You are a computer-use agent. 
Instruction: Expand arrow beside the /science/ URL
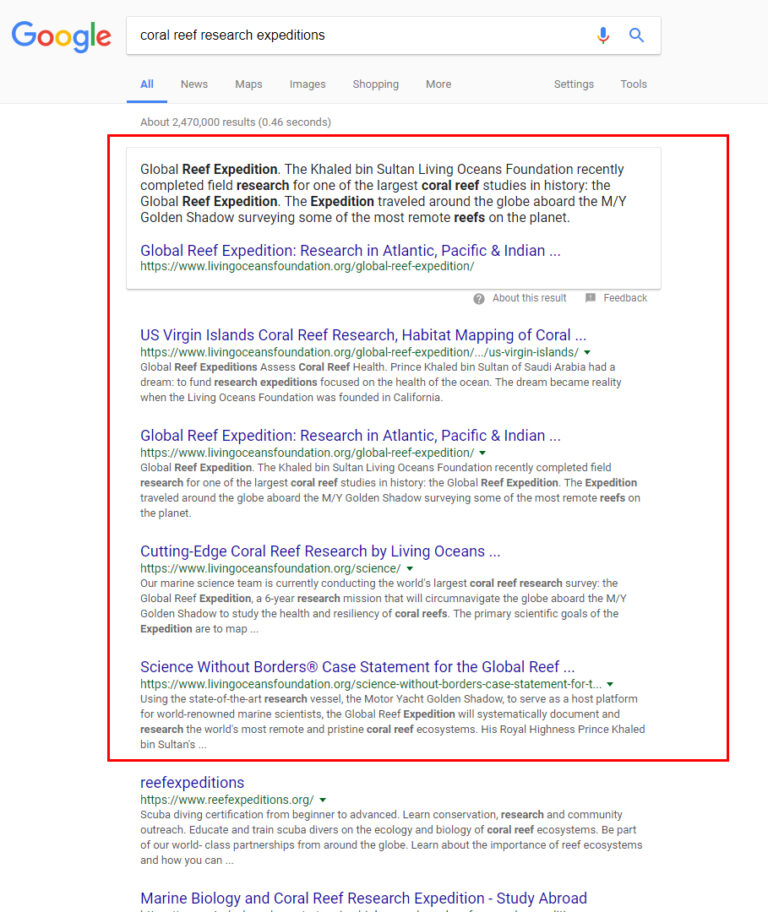410,569
